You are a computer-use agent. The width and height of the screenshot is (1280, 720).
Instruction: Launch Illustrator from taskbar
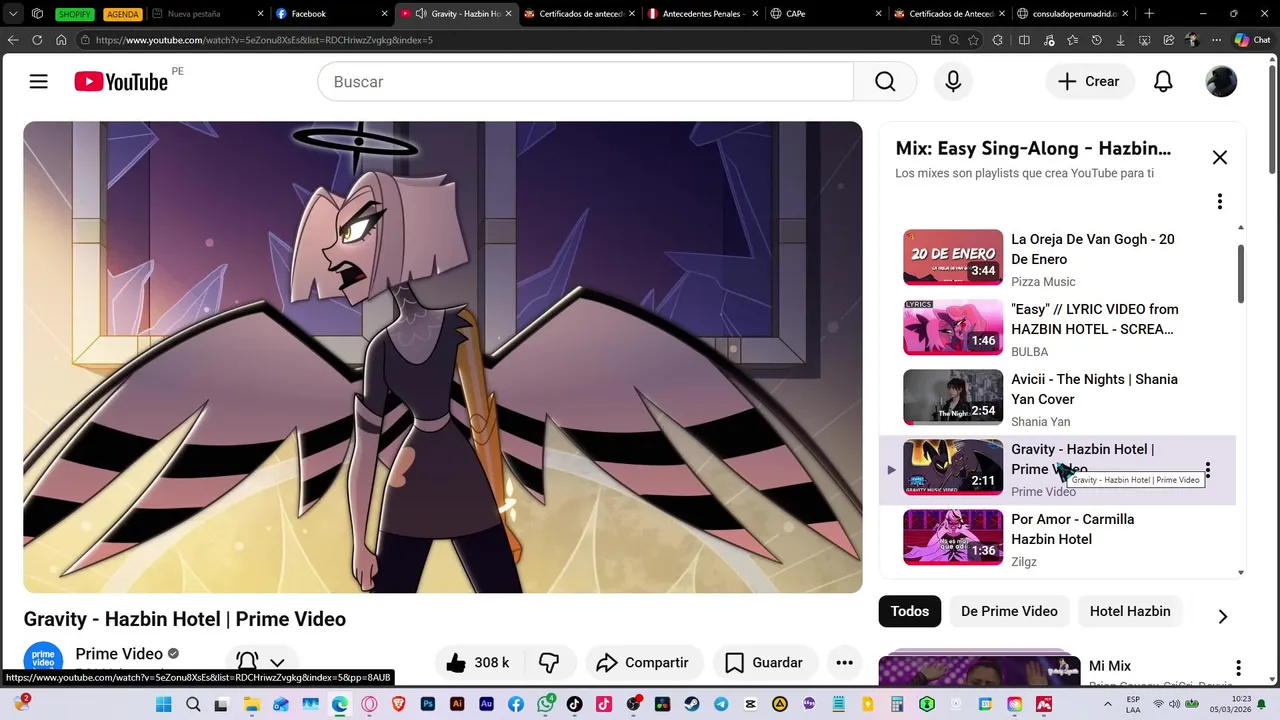(457, 704)
